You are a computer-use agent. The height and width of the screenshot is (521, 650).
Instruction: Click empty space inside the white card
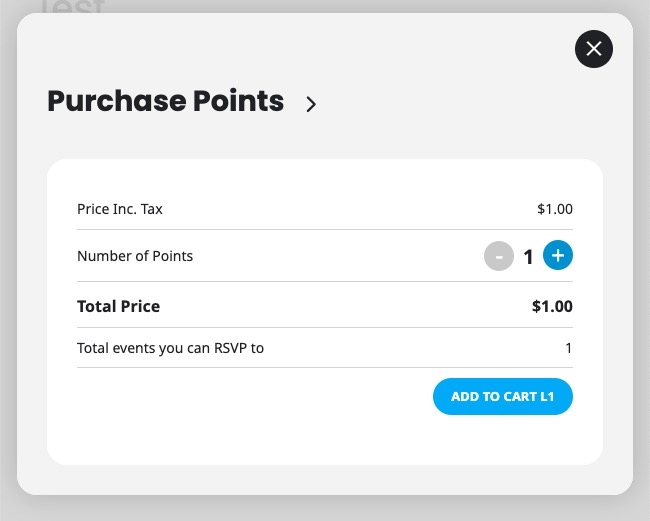tap(250, 420)
